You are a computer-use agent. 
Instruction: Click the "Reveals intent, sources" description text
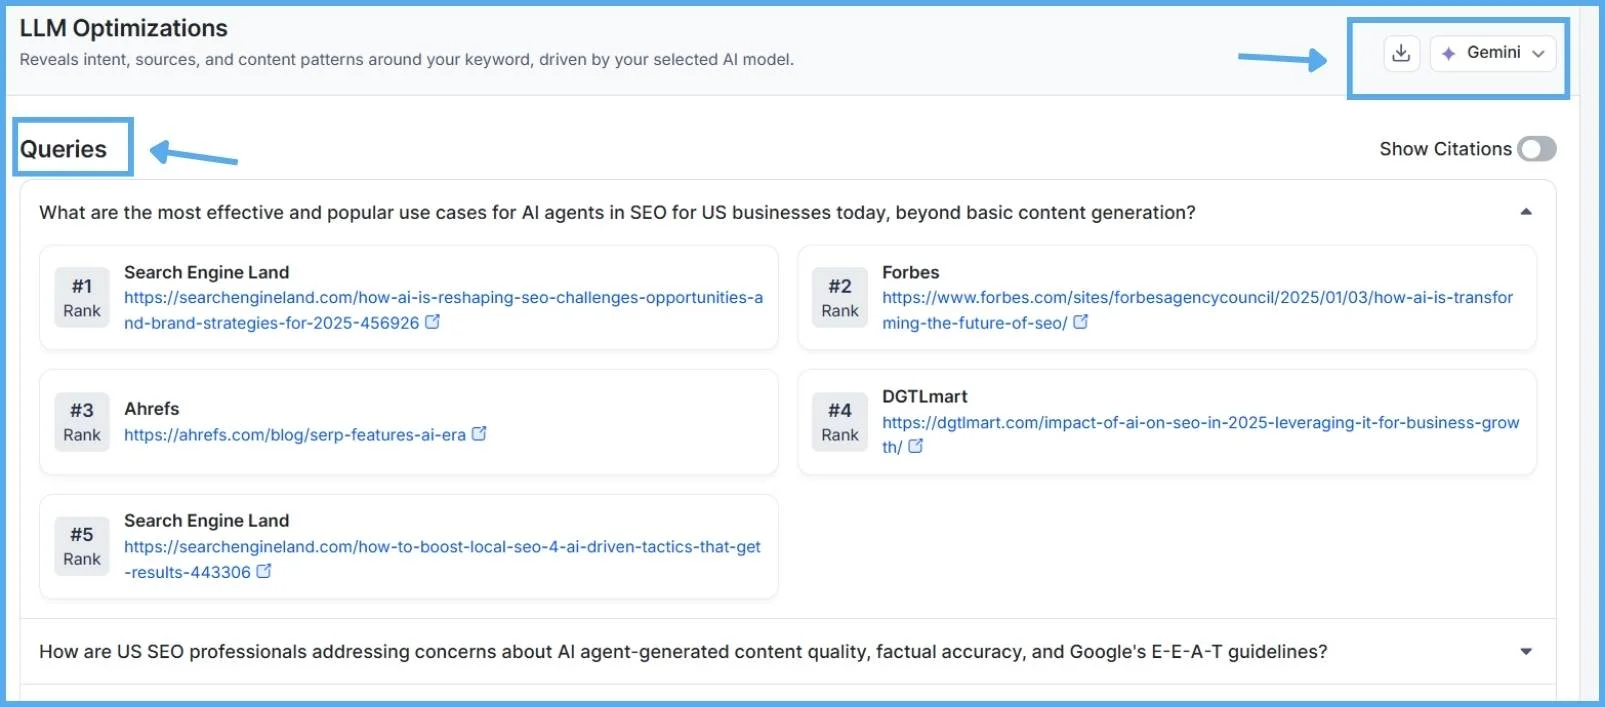(x=407, y=60)
